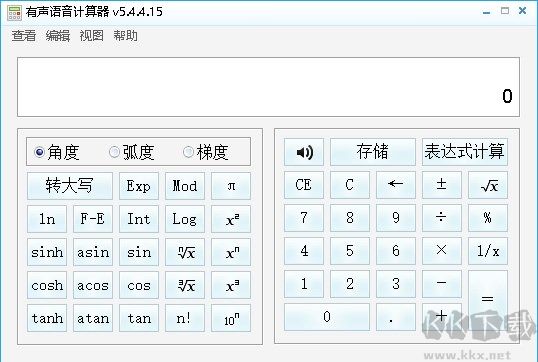Select the 梯度 (gradians) radio button

[206, 152]
